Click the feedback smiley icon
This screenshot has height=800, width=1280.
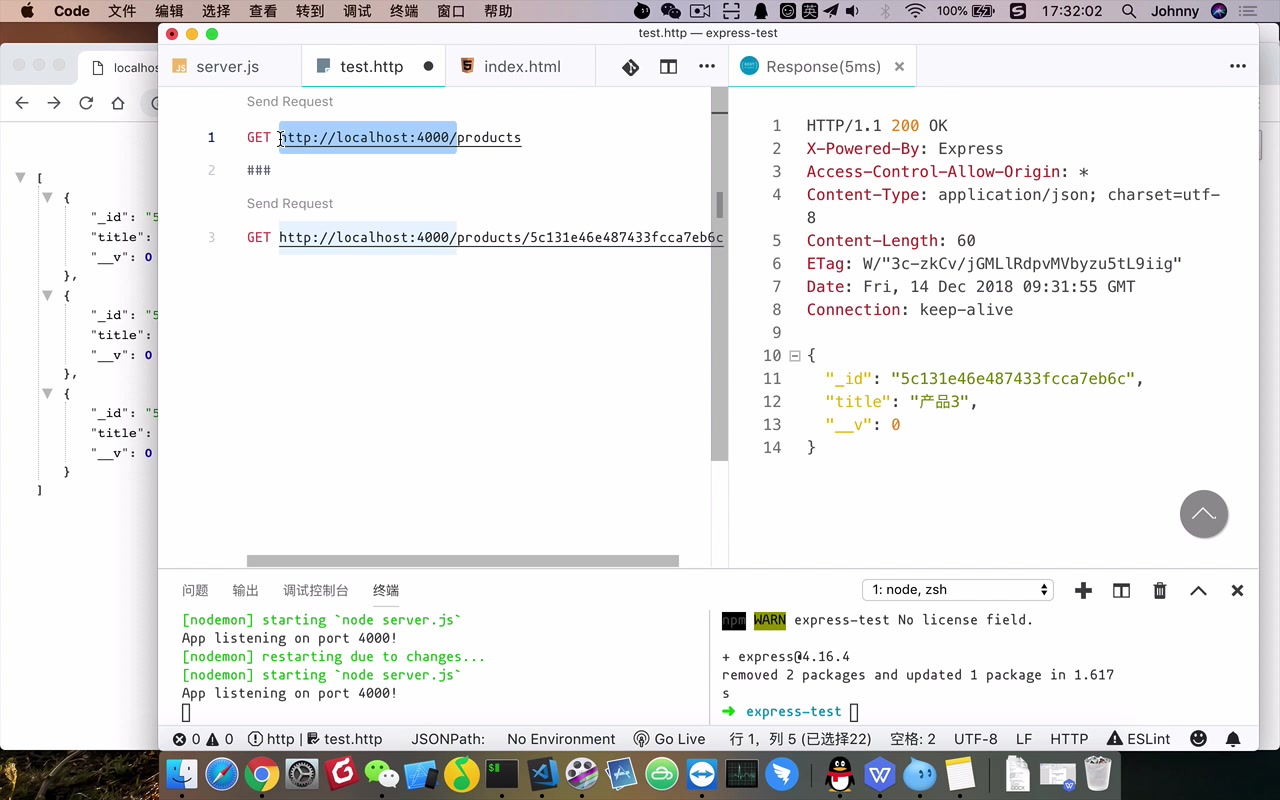tap(1198, 739)
